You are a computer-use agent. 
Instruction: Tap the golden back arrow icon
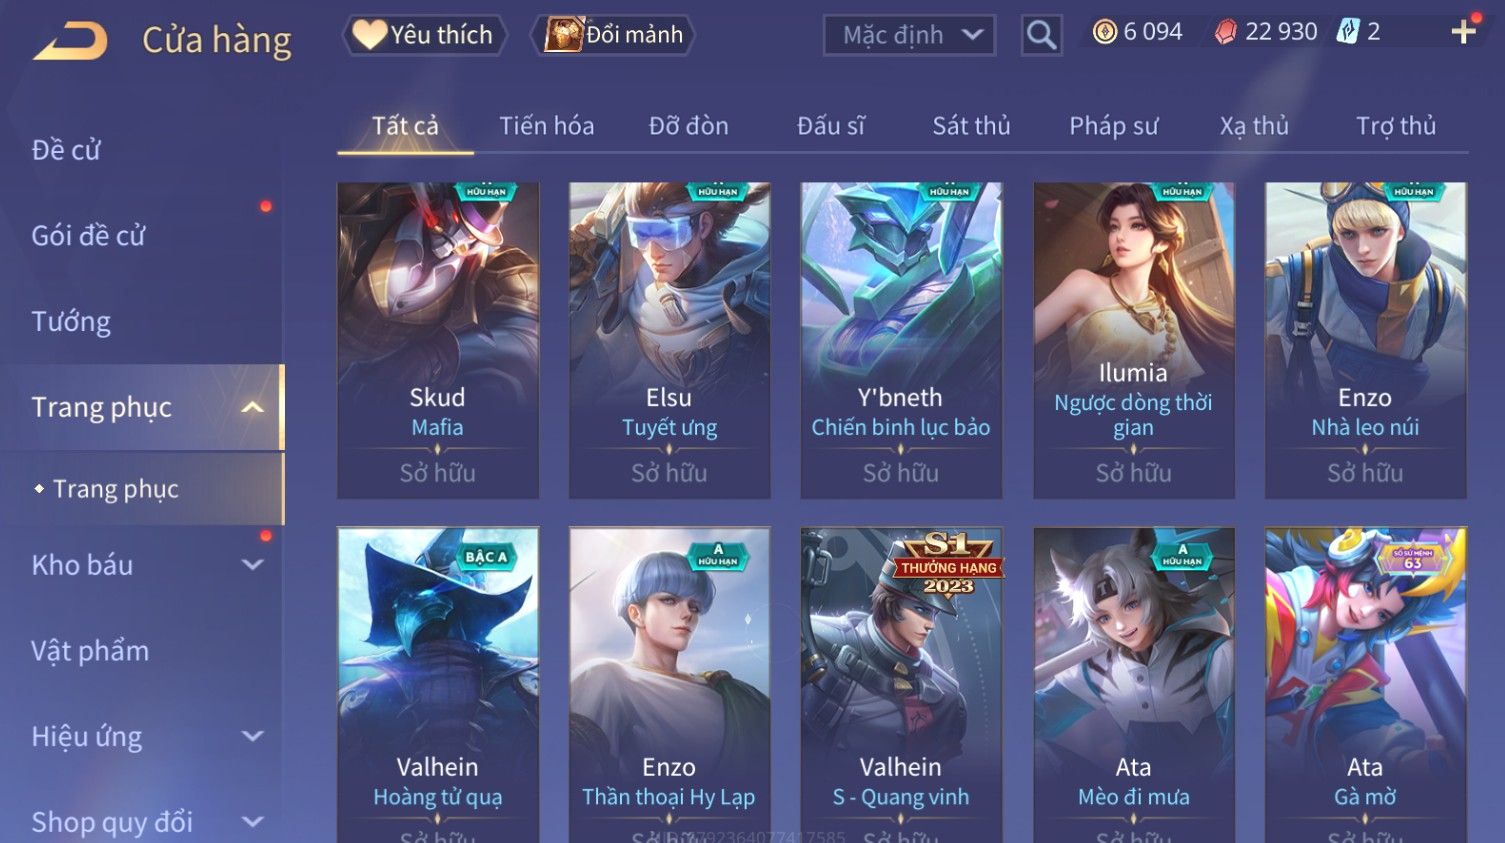(x=70, y=41)
